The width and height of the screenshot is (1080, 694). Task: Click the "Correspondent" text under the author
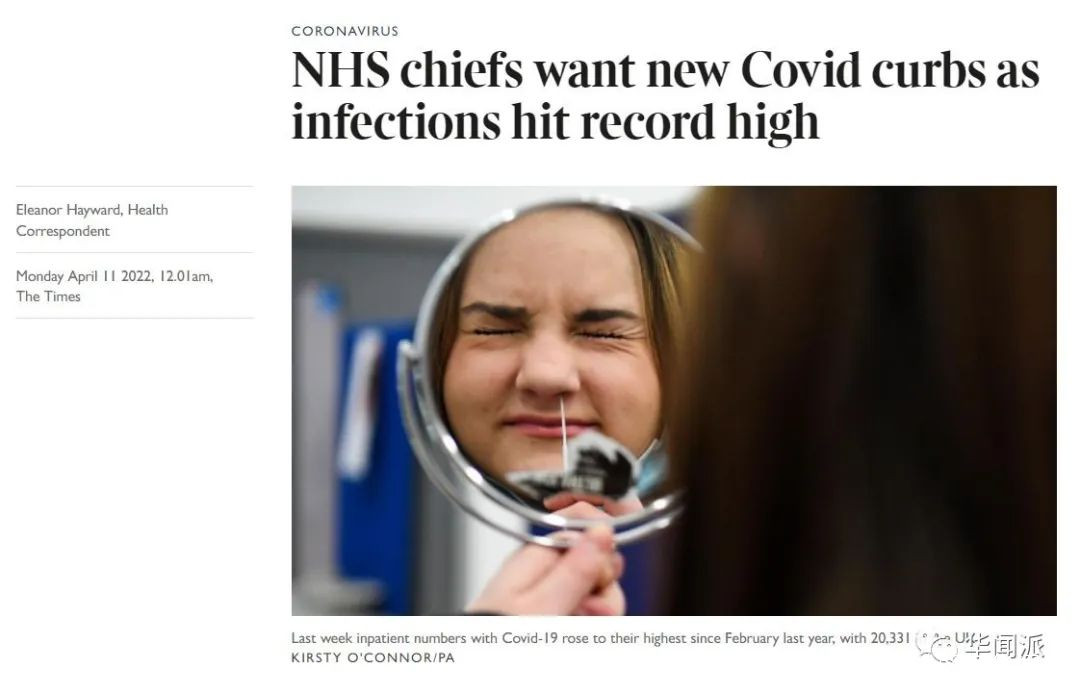pos(63,231)
